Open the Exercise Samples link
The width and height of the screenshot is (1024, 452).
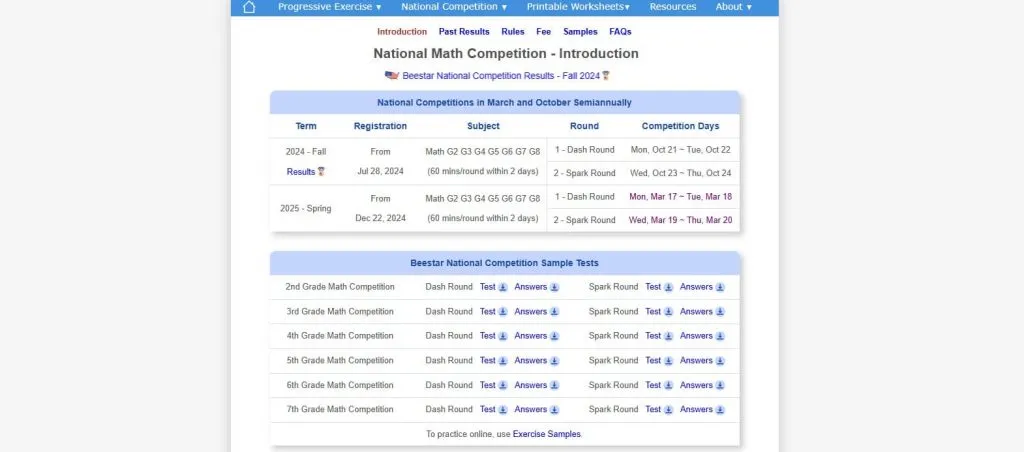tap(547, 434)
